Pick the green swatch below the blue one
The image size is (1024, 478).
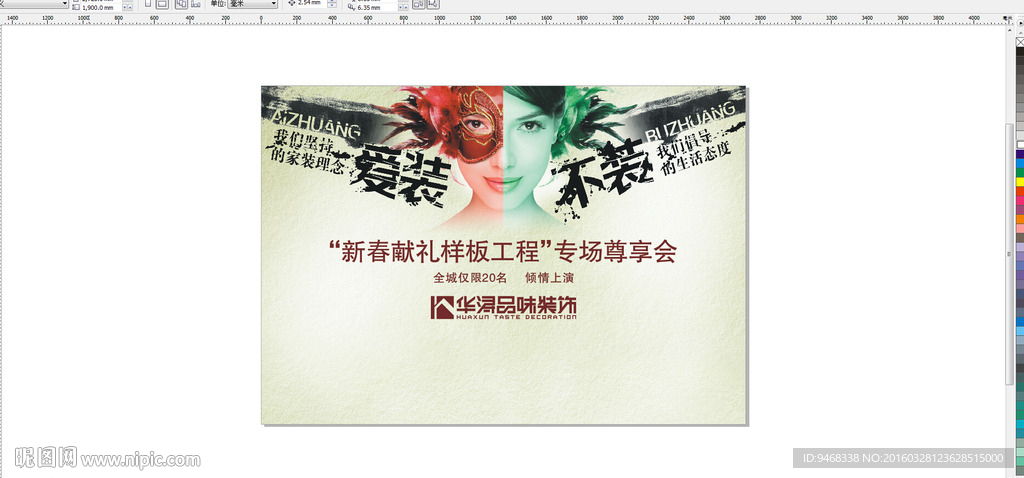click(x=1020, y=172)
